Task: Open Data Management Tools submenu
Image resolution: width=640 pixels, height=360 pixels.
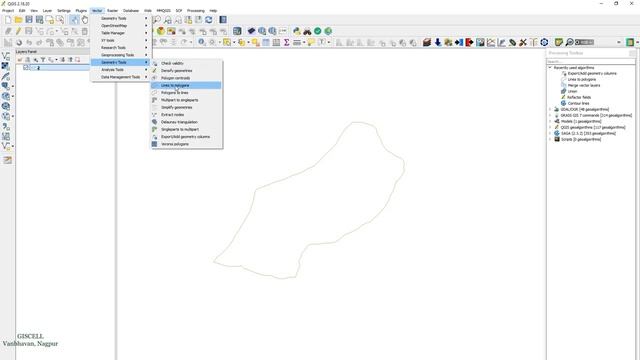Action: pyautogui.click(x=121, y=77)
